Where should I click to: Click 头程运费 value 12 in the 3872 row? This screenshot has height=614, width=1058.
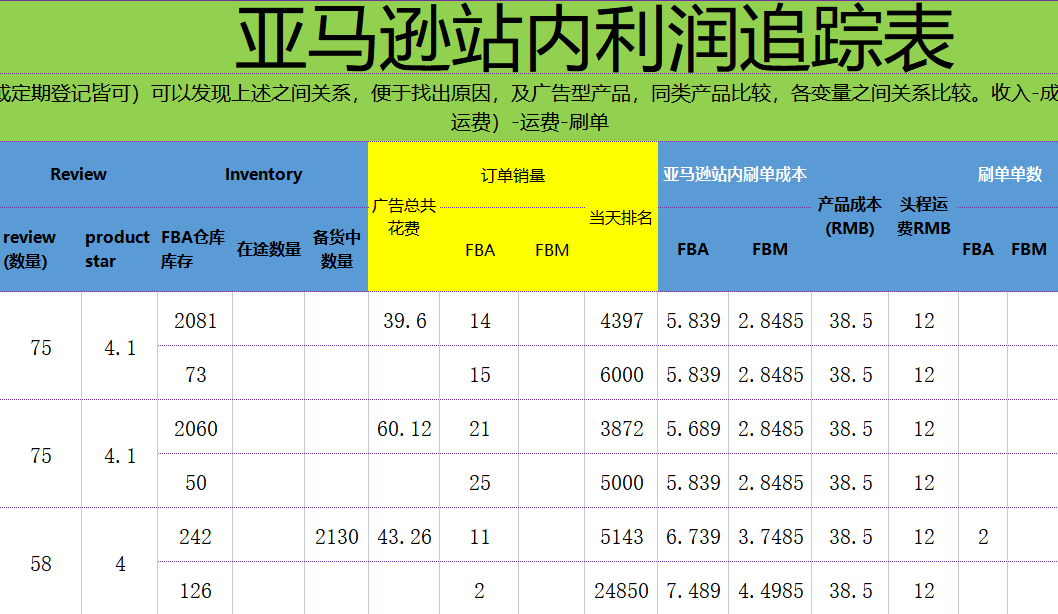point(924,428)
